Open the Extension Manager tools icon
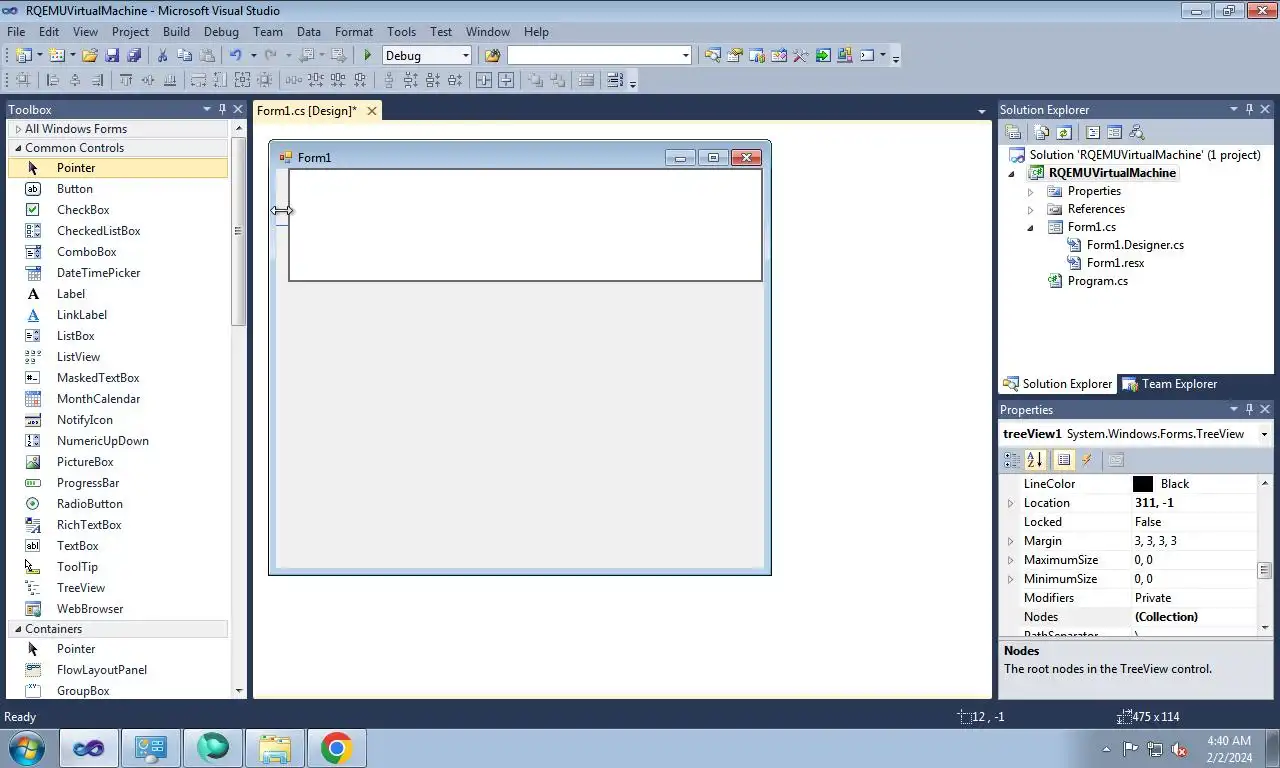Viewport: 1280px width, 768px height. (845, 56)
